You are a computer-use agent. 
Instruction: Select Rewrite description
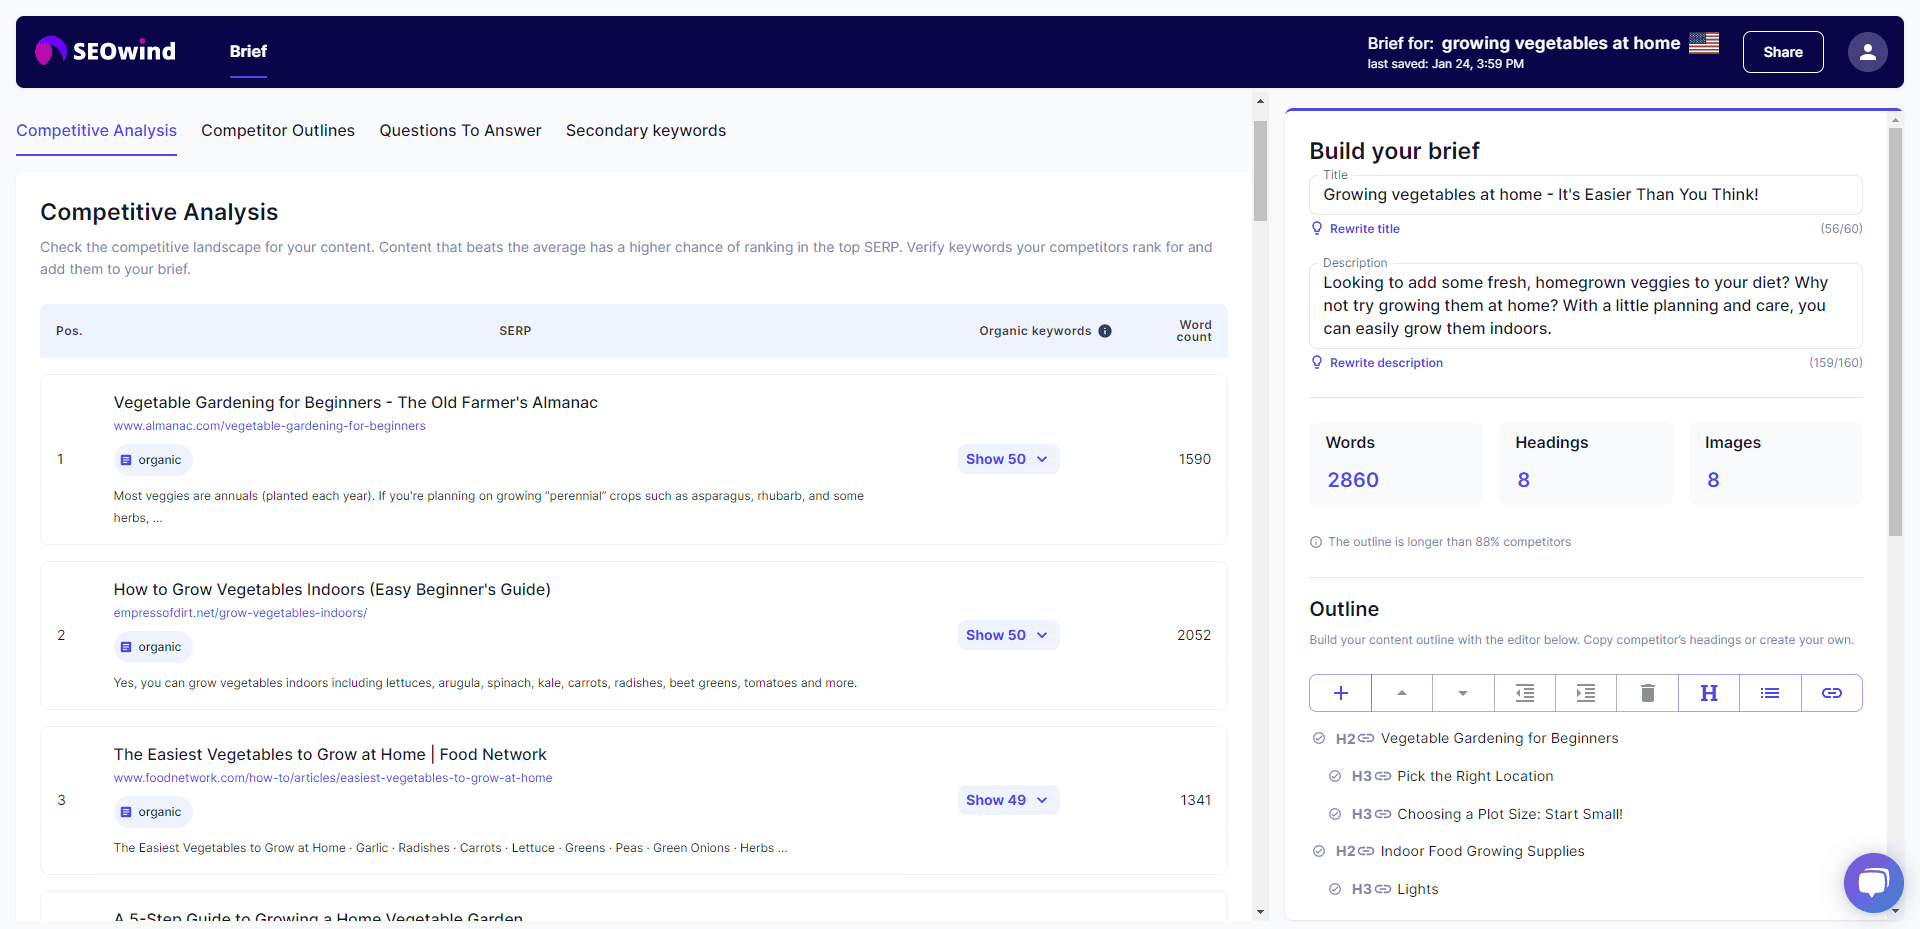(1386, 362)
